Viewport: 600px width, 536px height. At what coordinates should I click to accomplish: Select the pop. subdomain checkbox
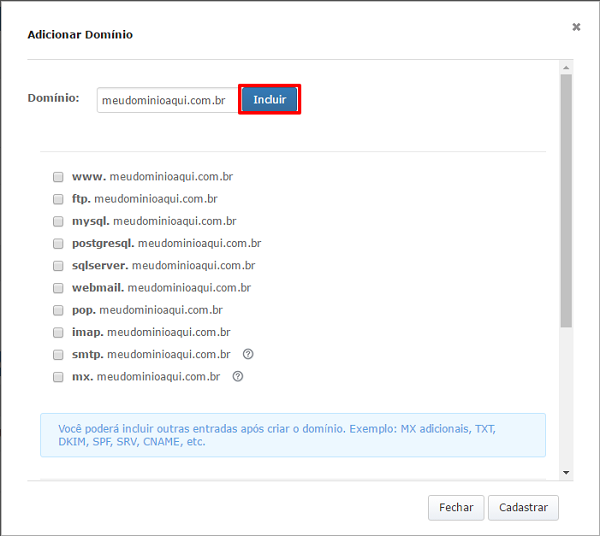click(x=58, y=310)
